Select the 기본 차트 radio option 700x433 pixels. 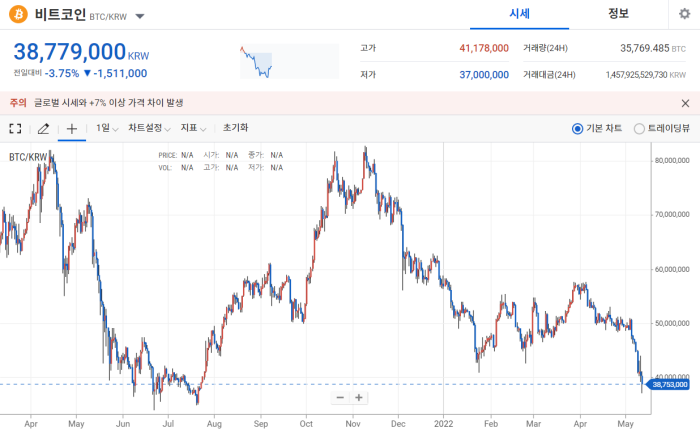coord(577,129)
